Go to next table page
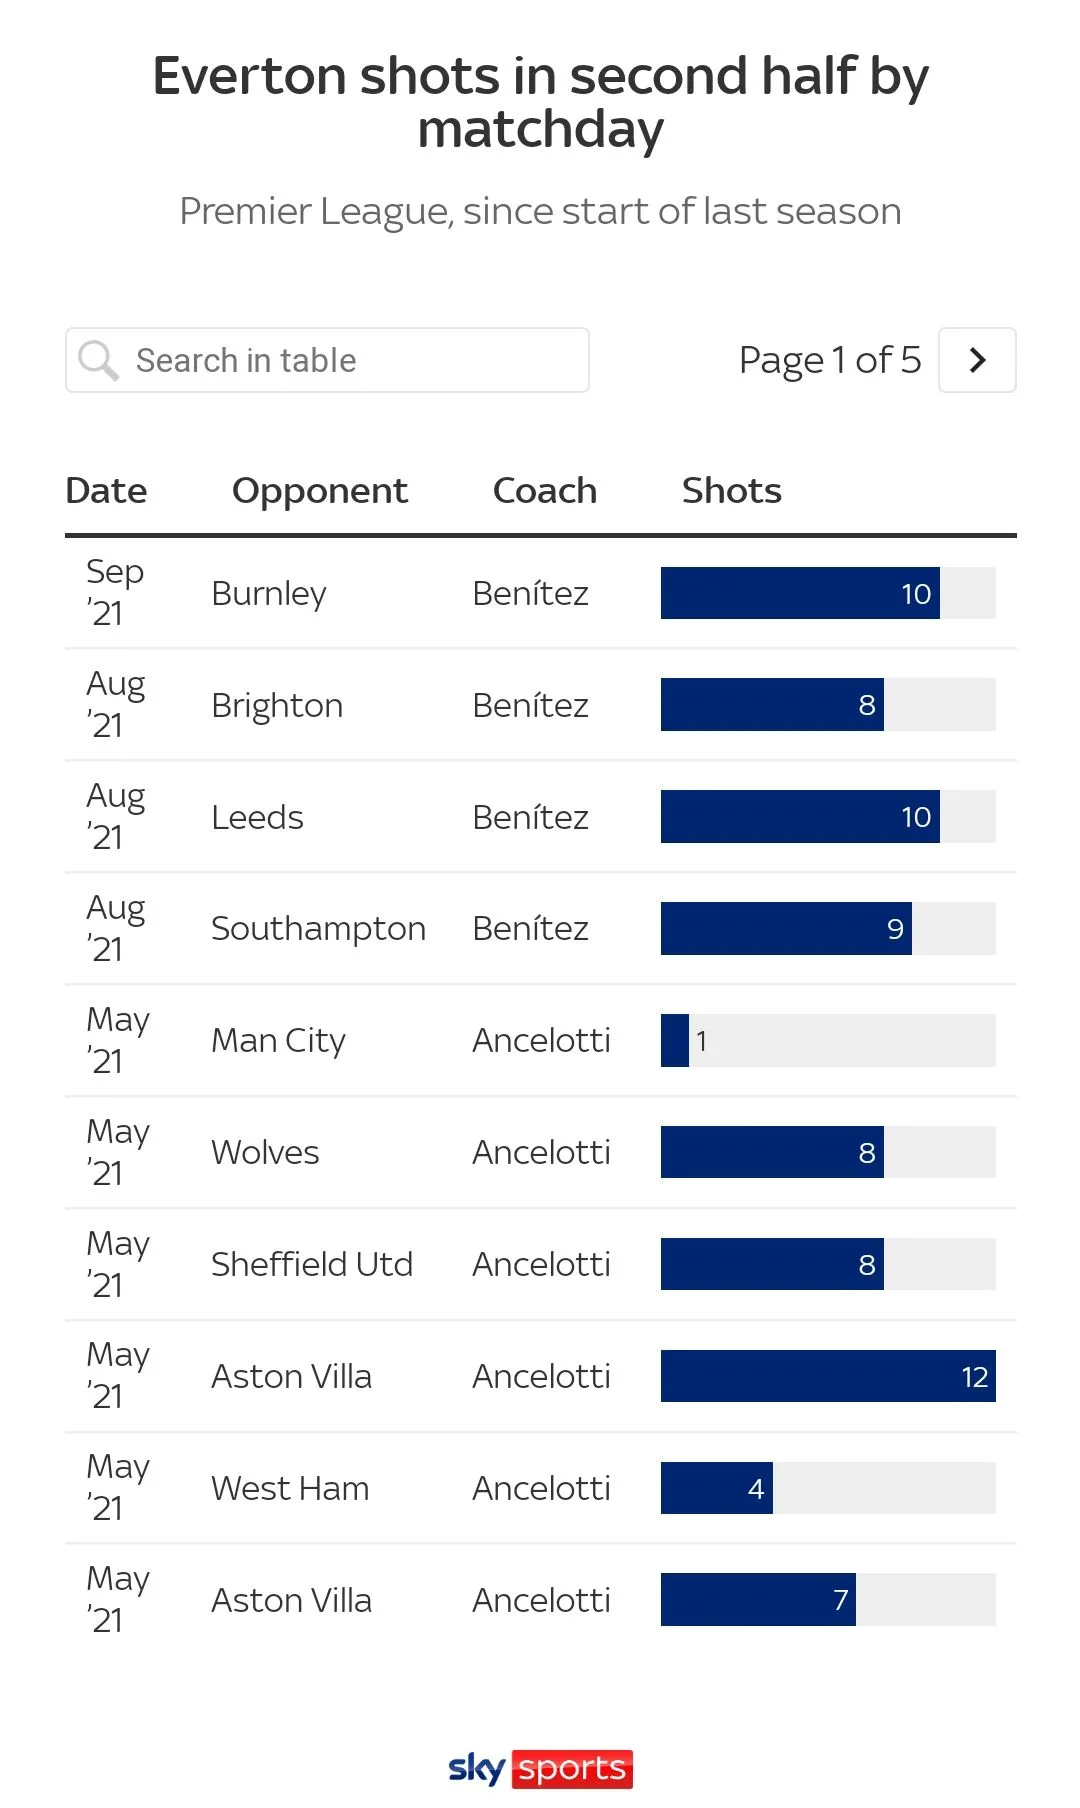The image size is (1080, 1808). pyautogui.click(x=977, y=360)
